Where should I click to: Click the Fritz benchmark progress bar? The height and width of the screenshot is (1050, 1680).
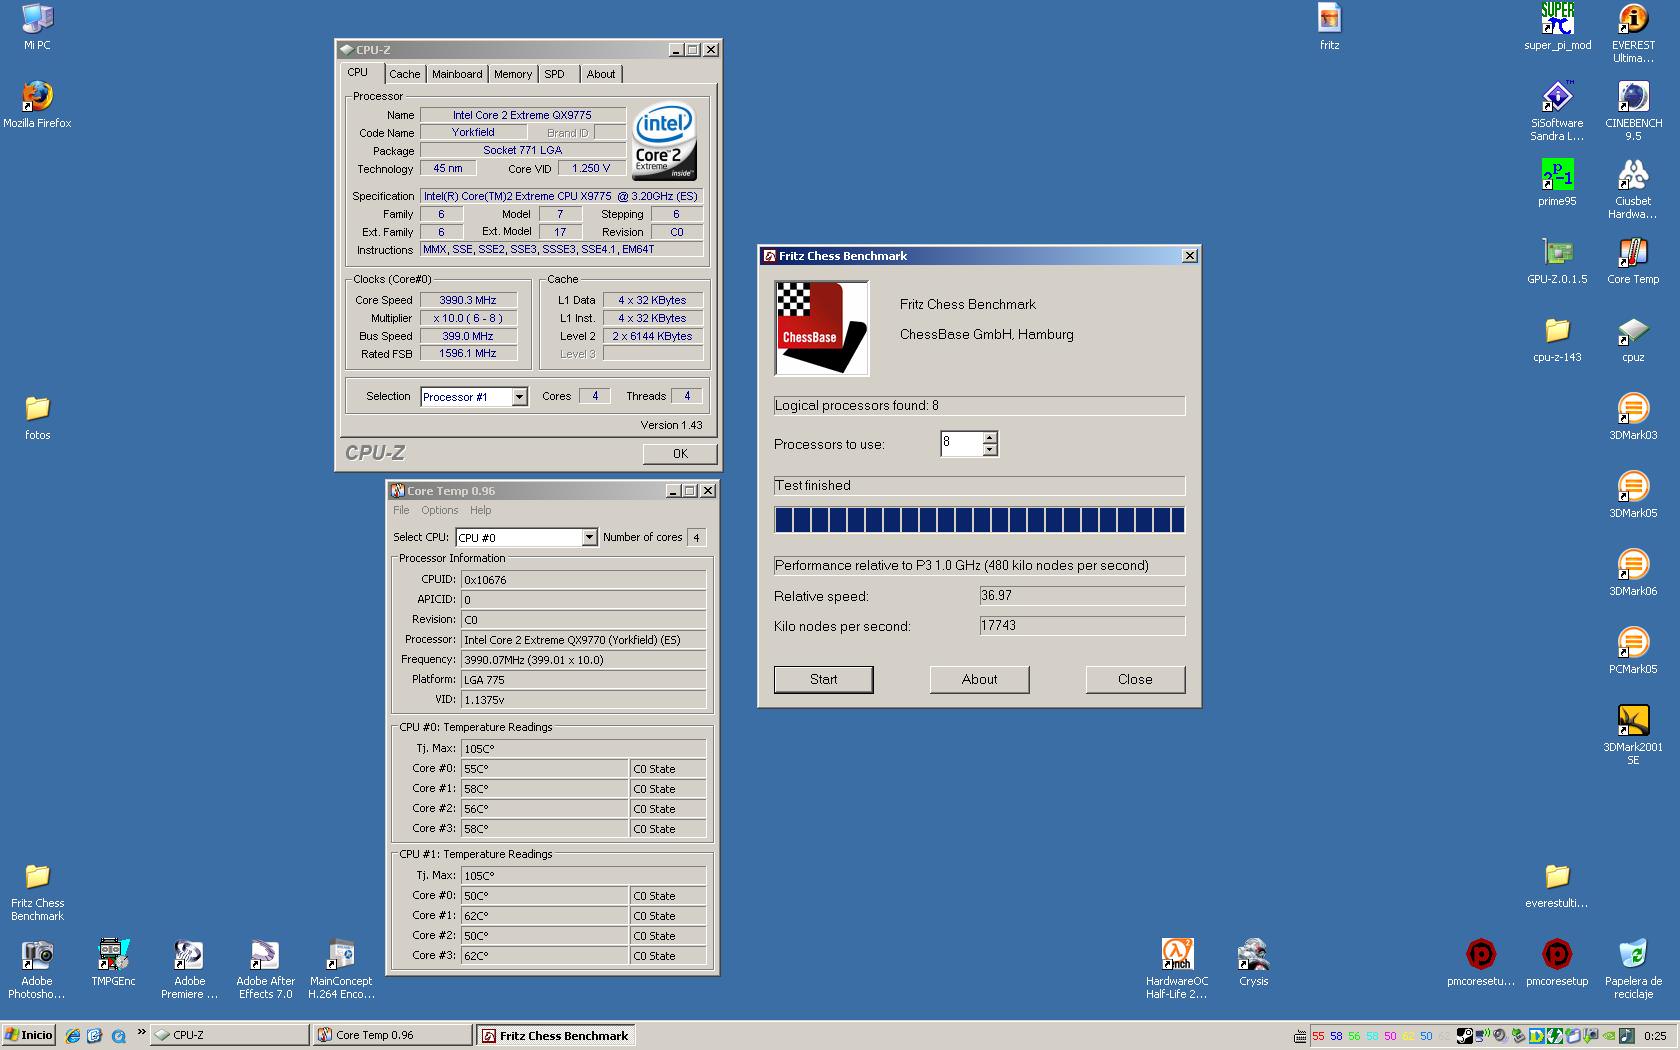coord(979,520)
